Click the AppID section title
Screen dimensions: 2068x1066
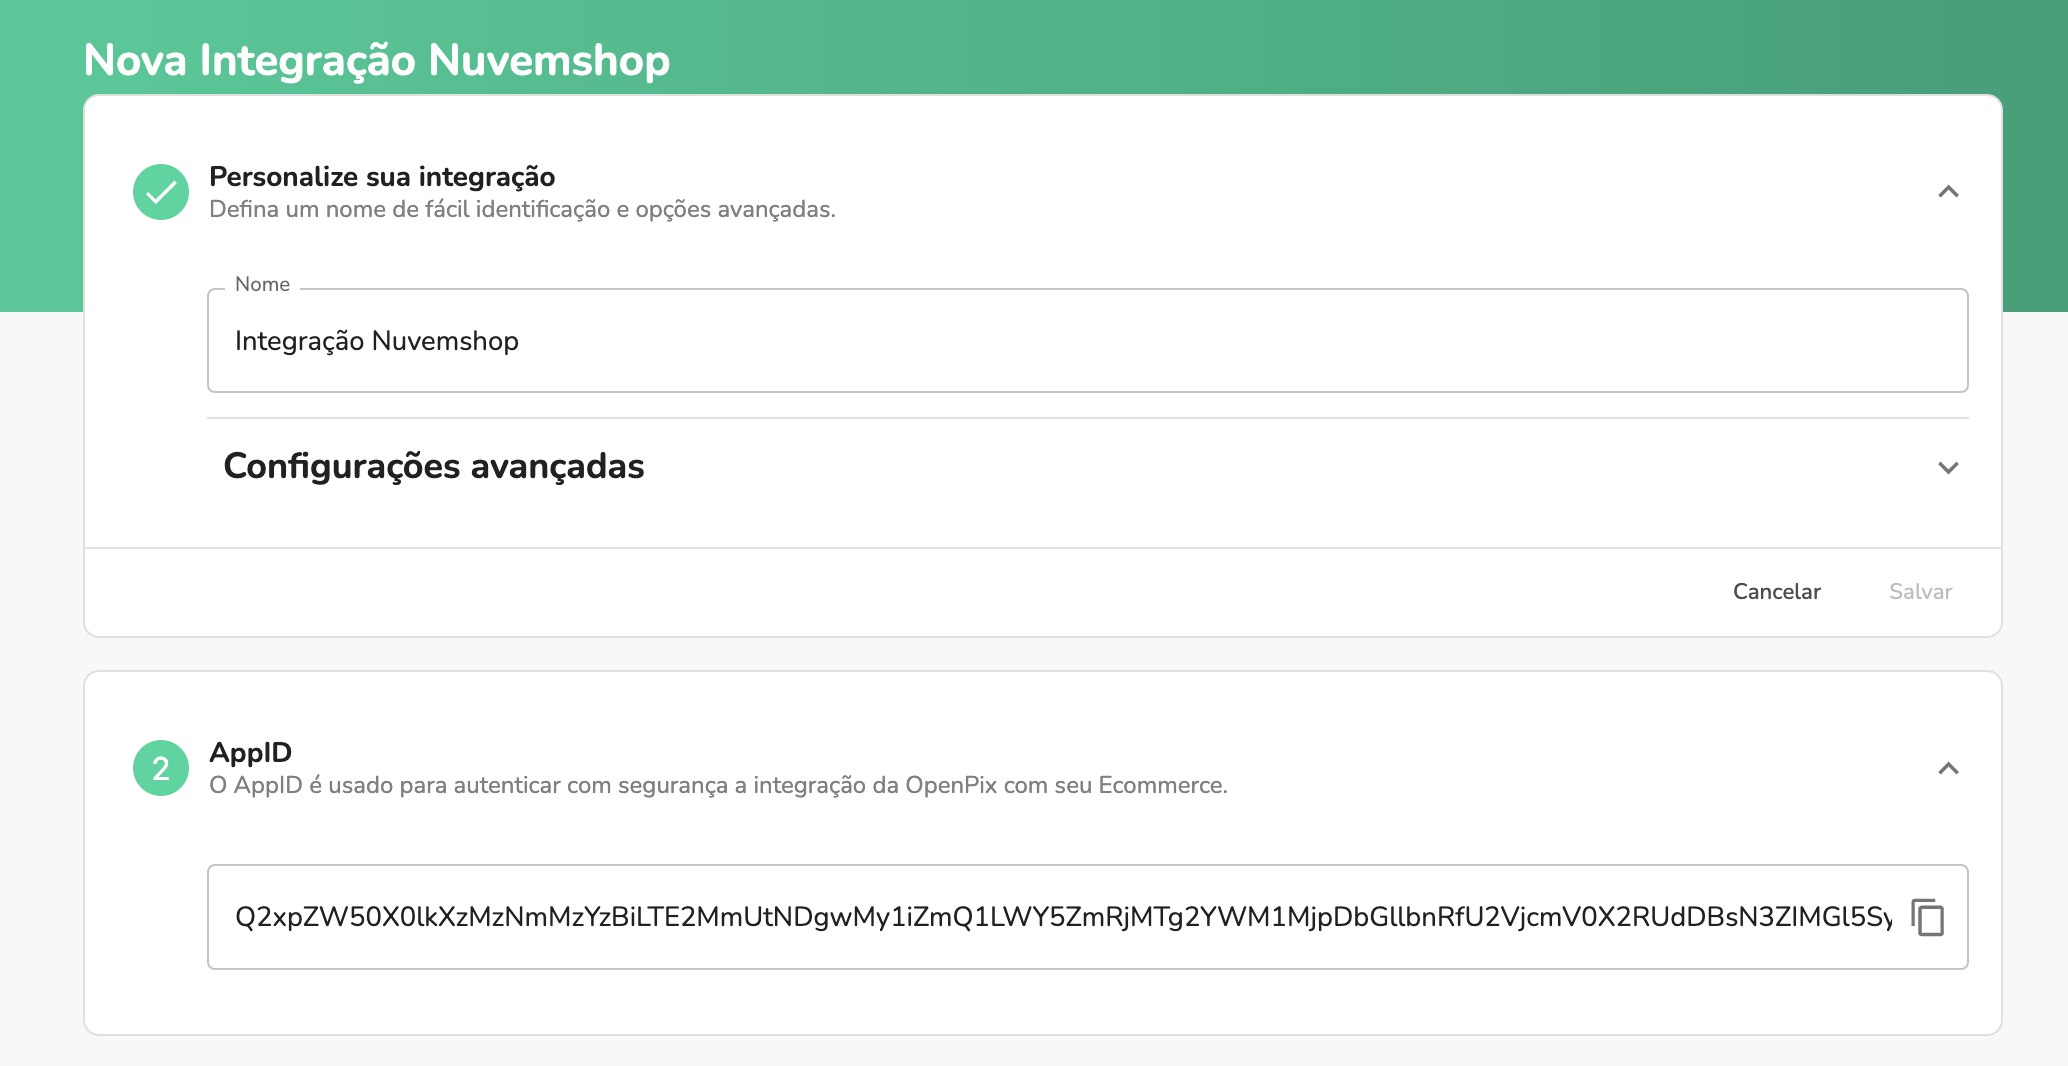click(x=250, y=752)
